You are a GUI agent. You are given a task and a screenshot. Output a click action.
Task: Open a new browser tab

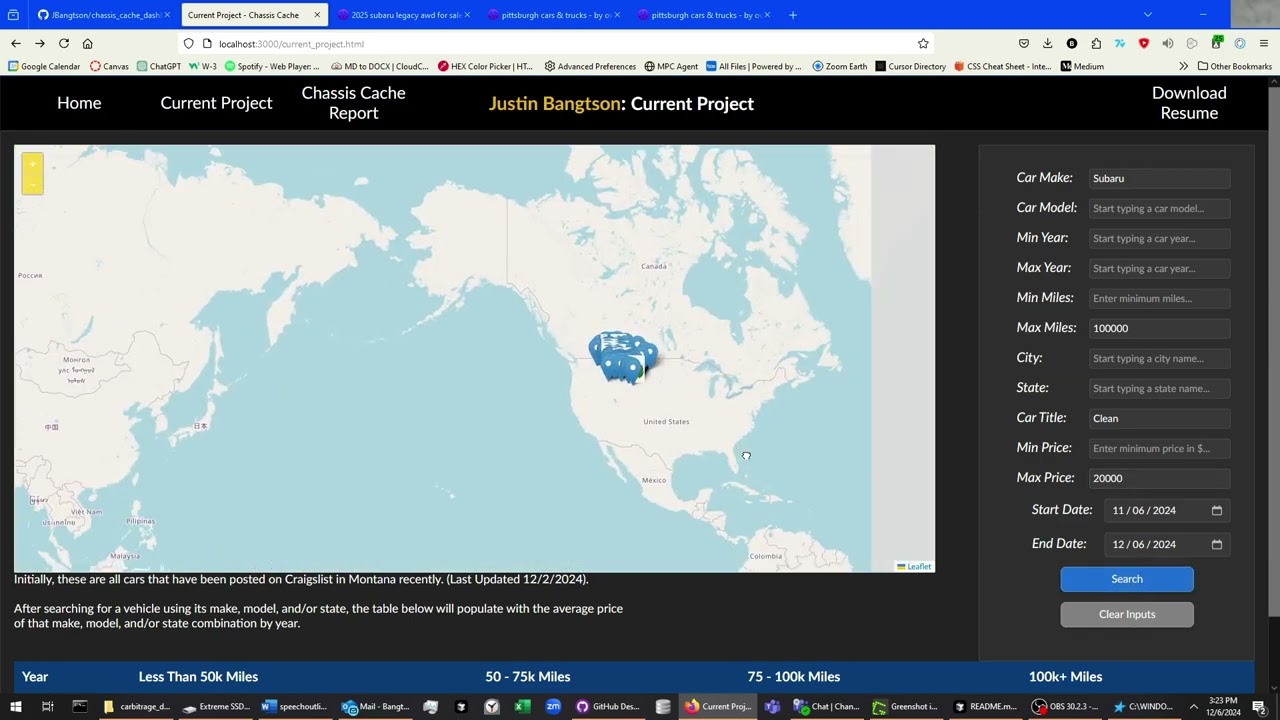pyautogui.click(x=793, y=15)
